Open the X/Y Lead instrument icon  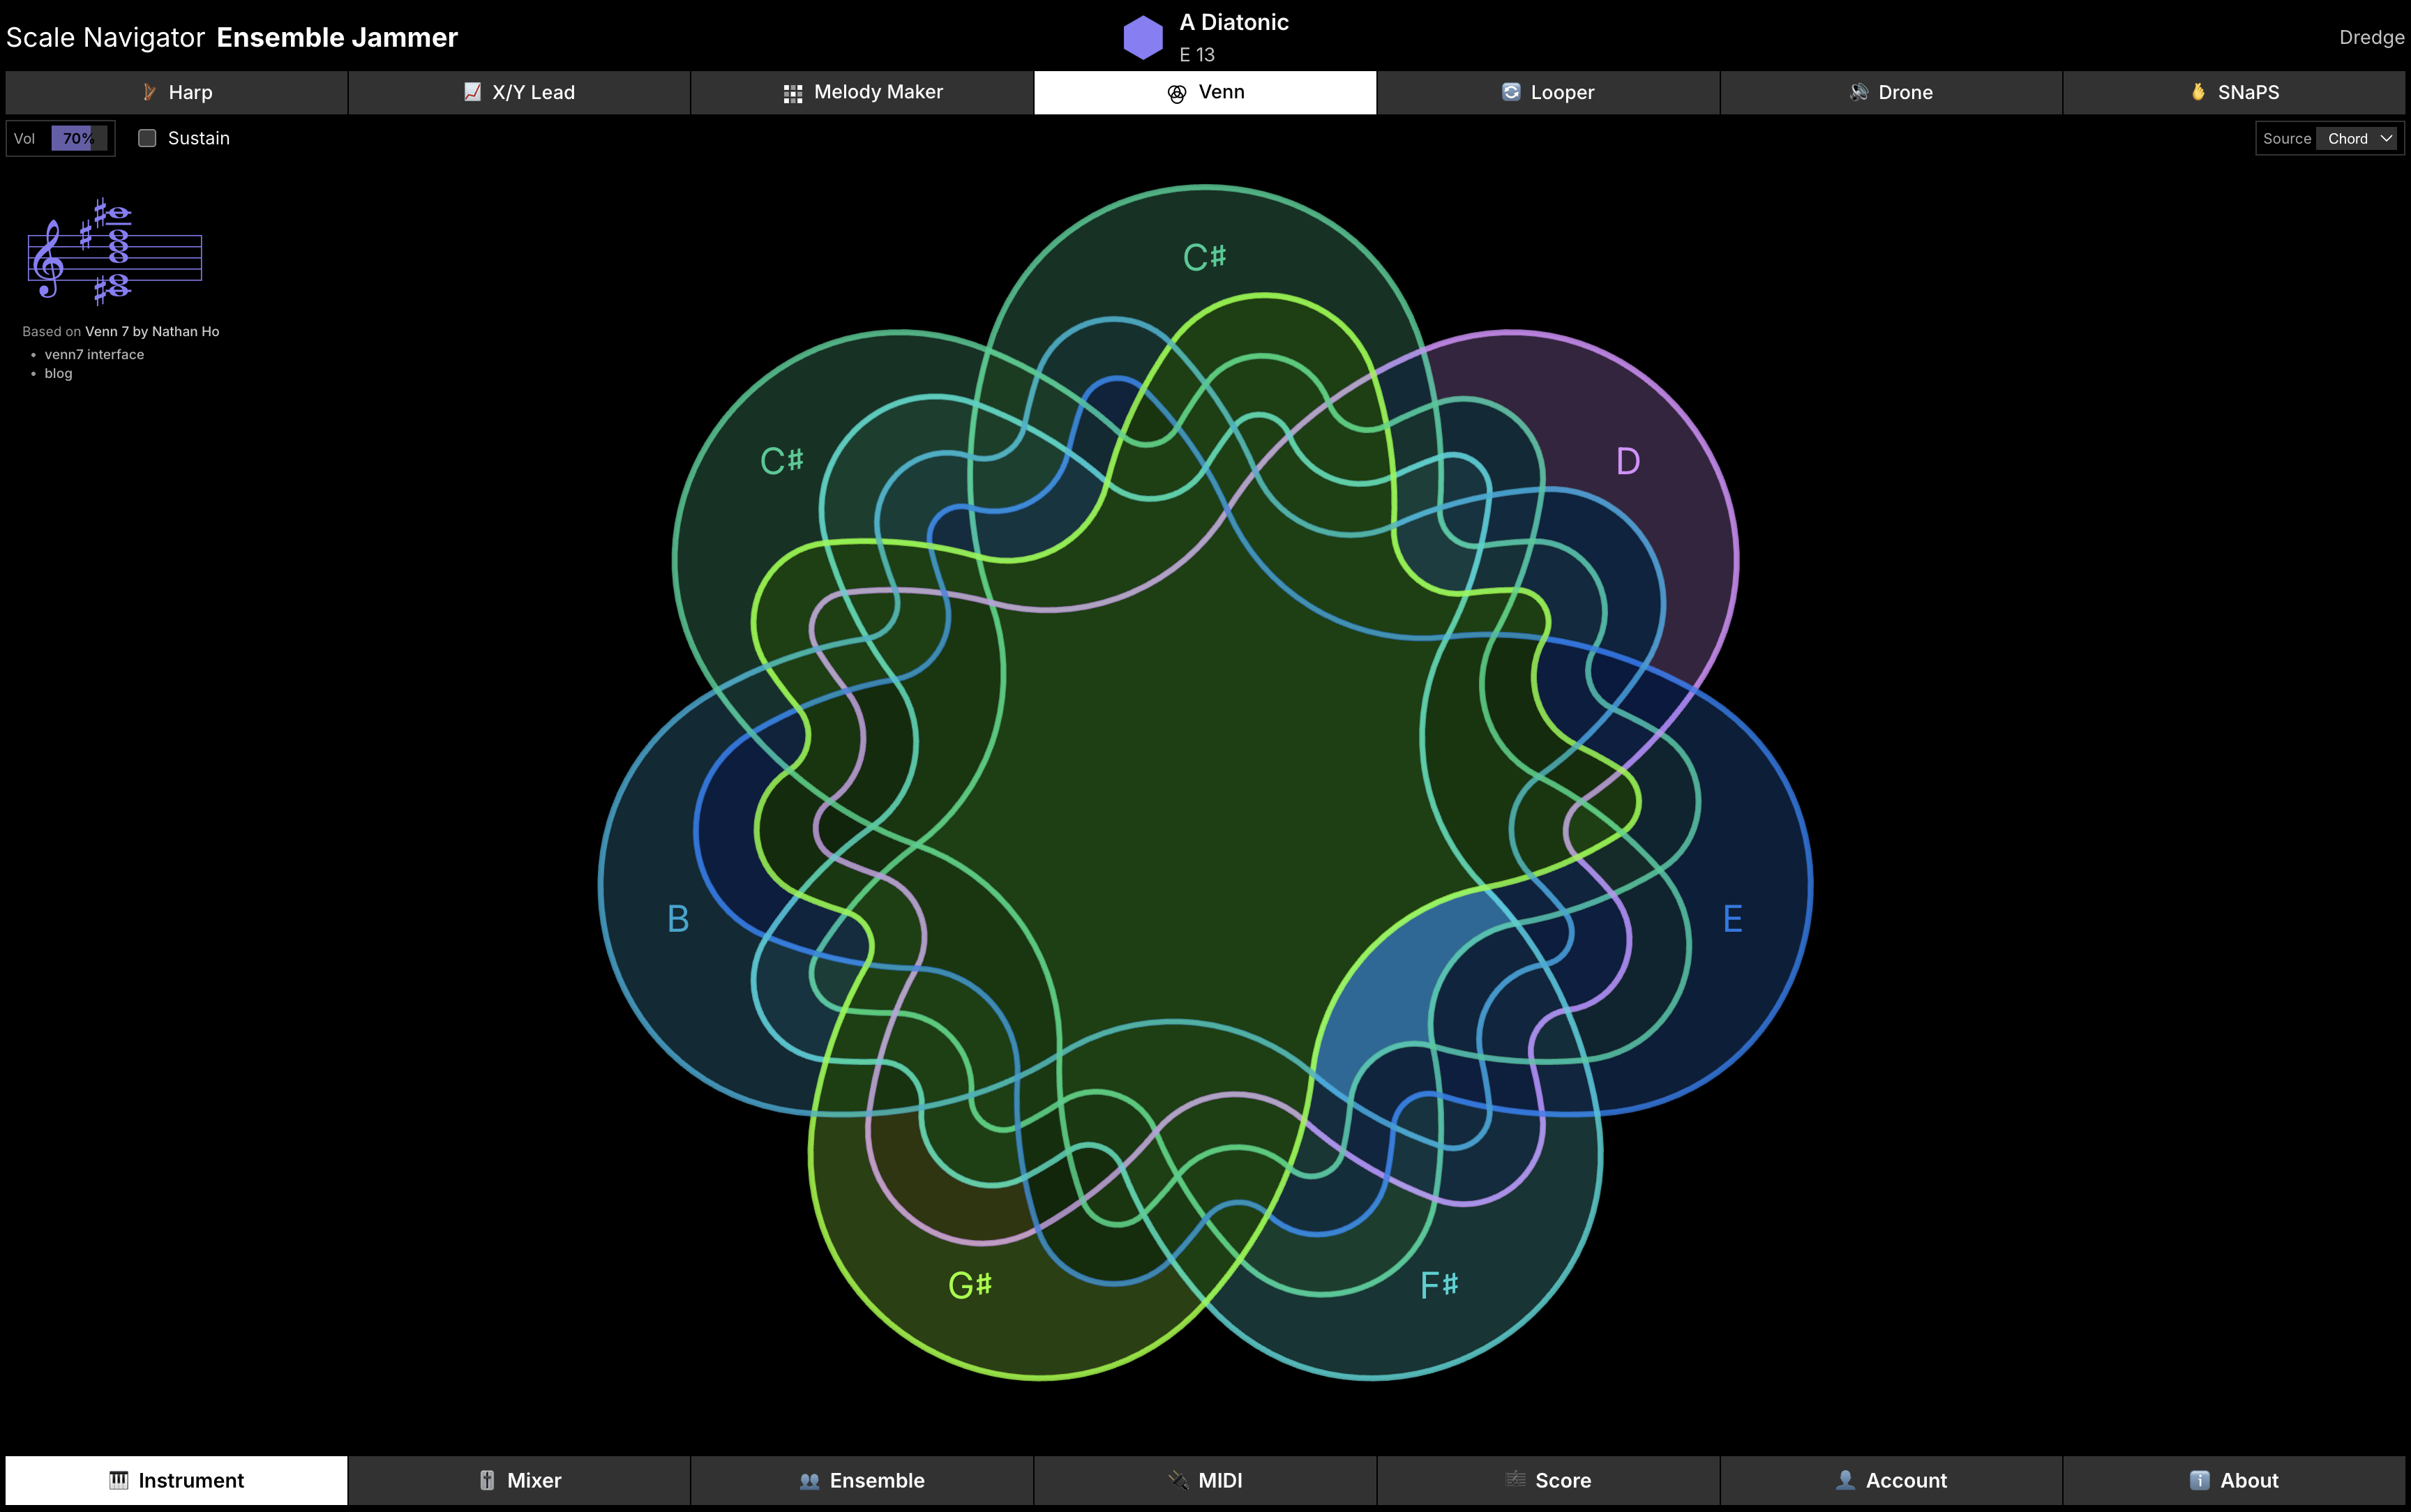tap(470, 92)
